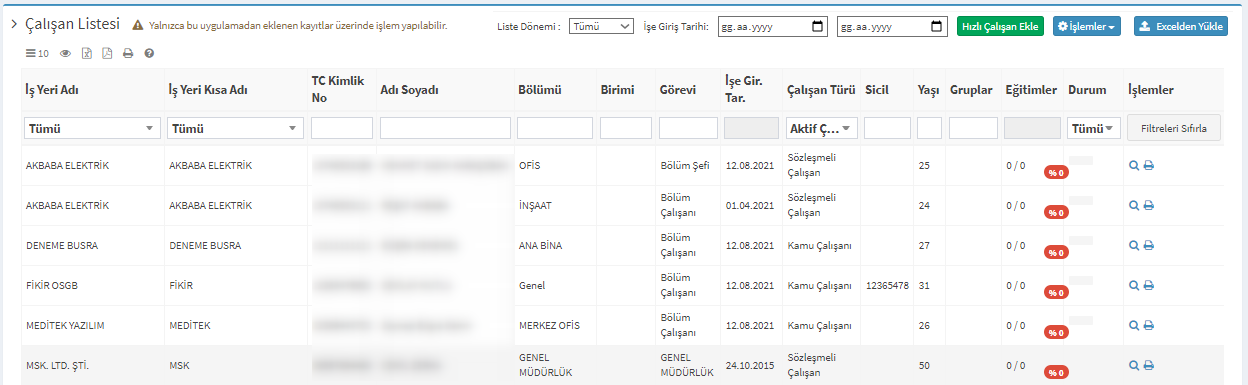The image size is (1248, 385).
Task: Sort by İş Yeri Adı column header
Action: point(52,90)
